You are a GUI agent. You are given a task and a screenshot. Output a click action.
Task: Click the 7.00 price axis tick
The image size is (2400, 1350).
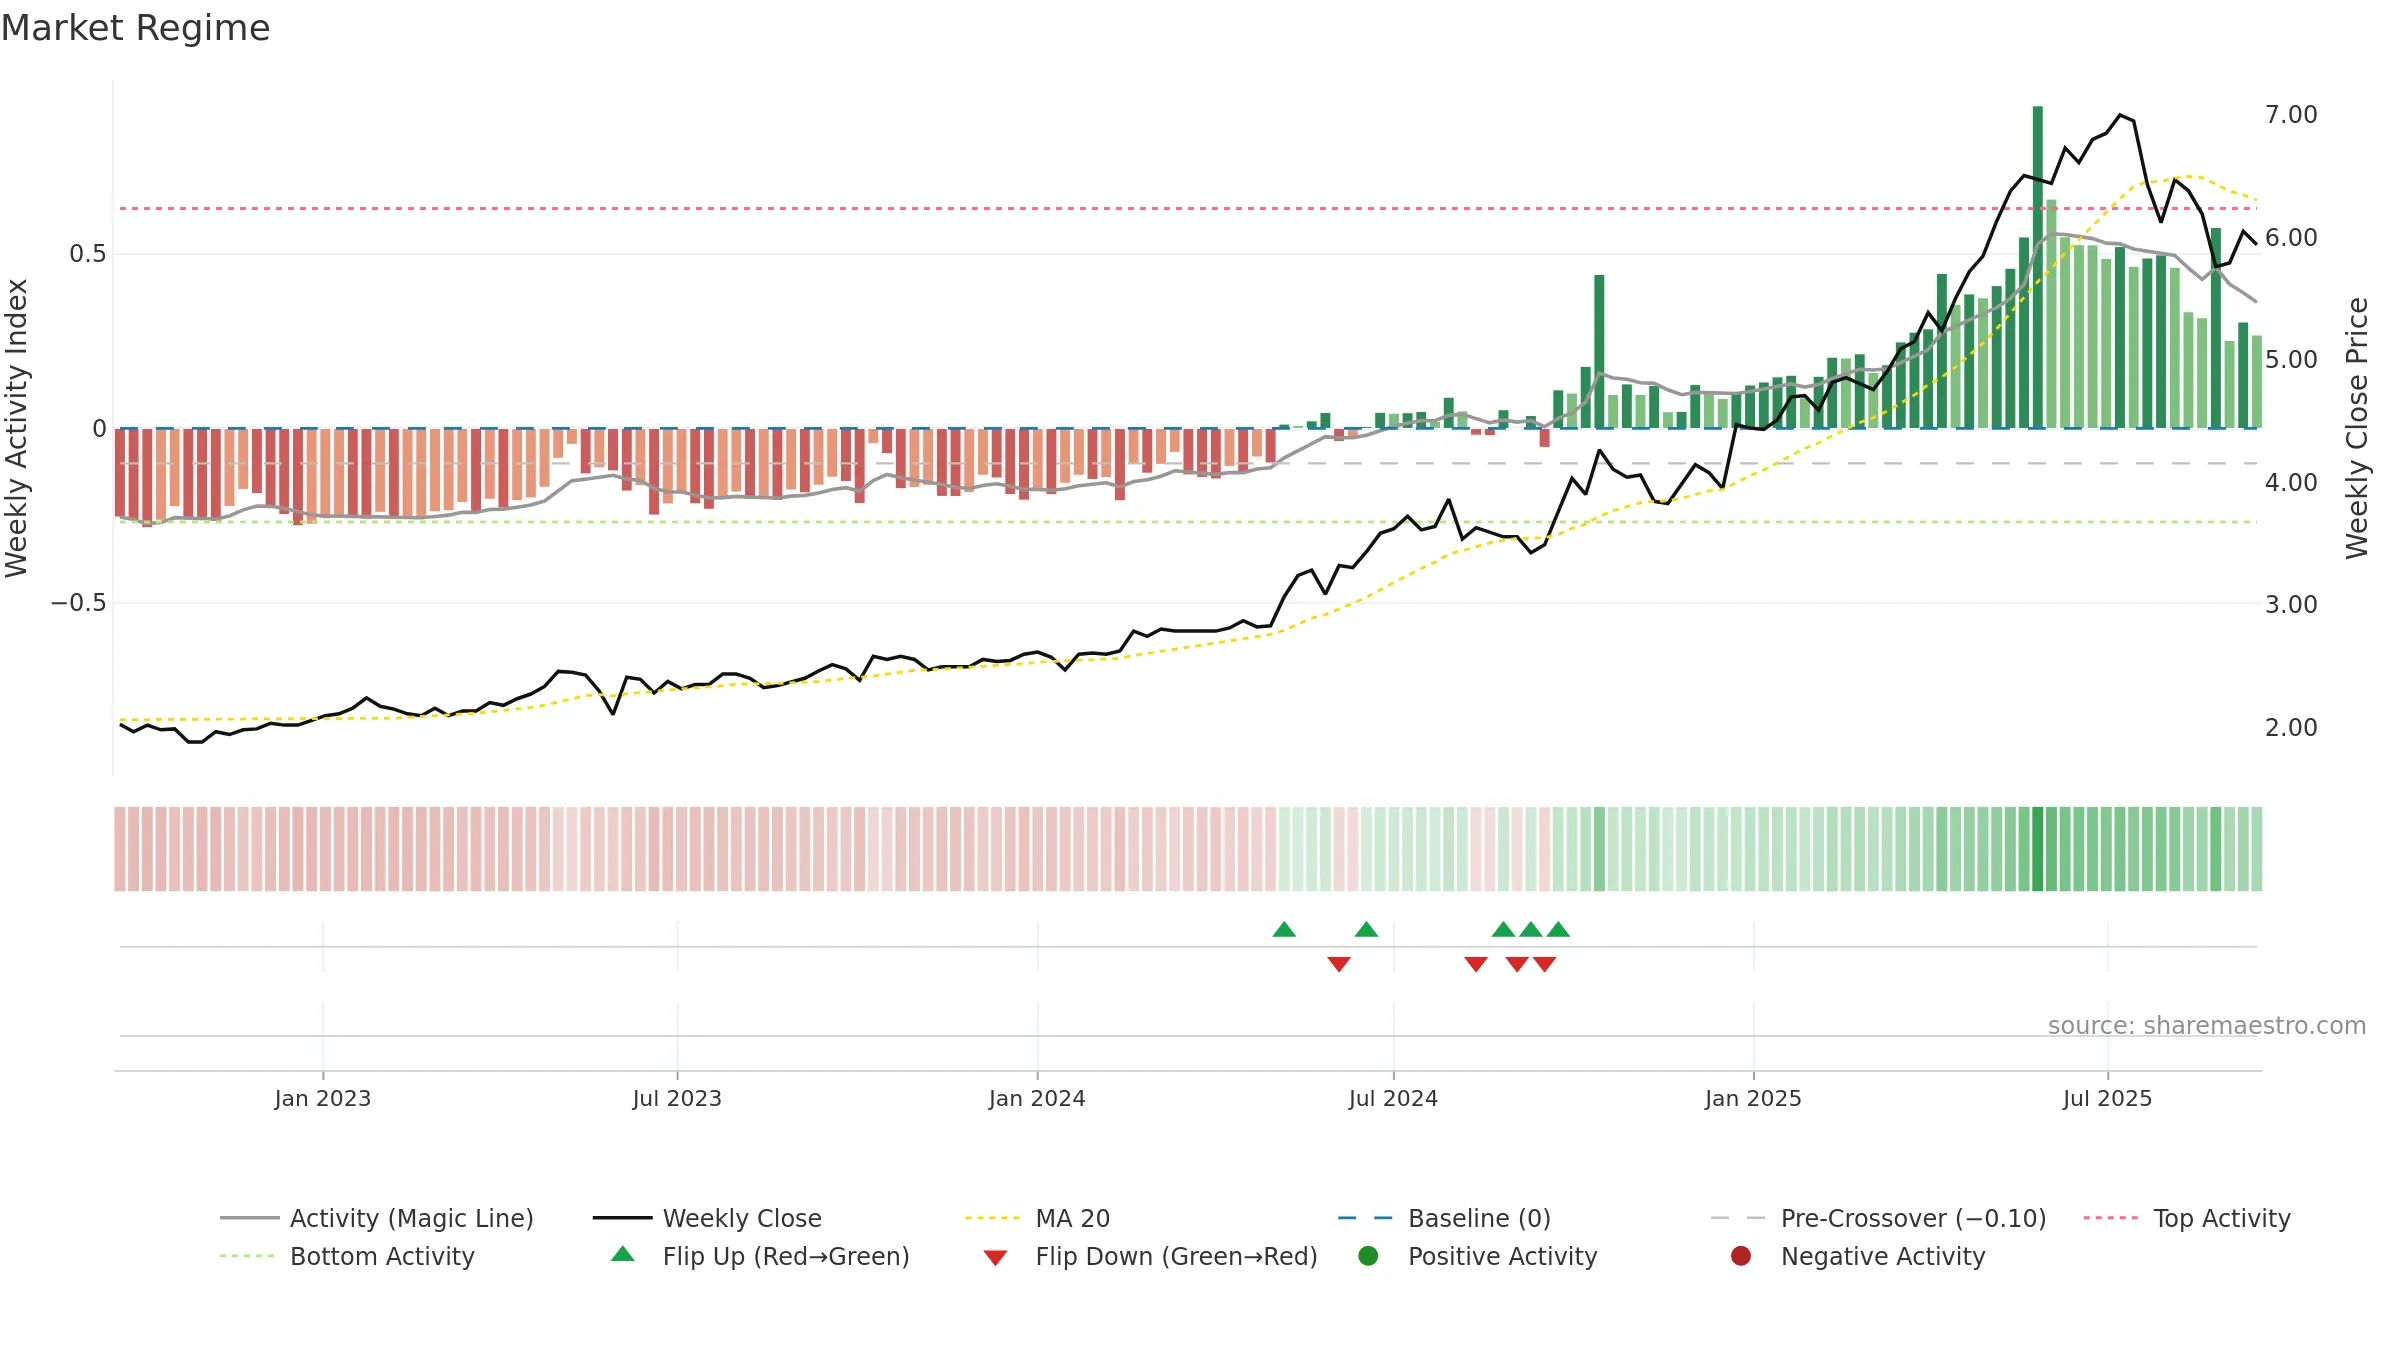pyautogui.click(x=2291, y=115)
